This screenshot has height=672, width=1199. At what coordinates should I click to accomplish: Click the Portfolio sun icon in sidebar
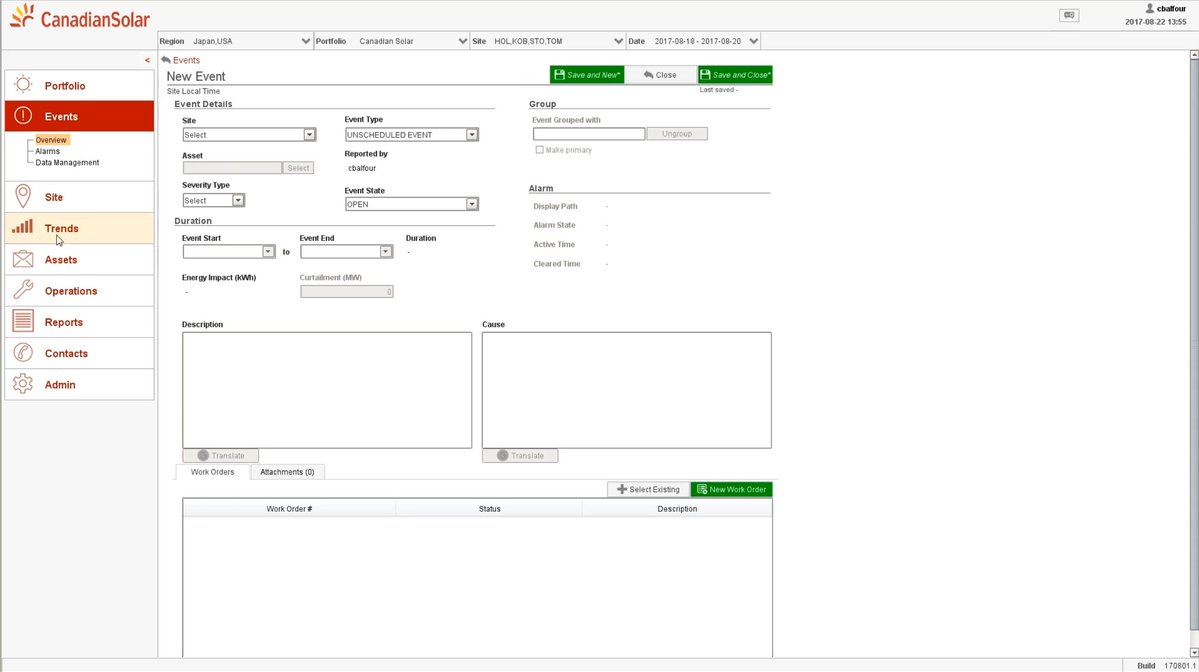(x=23, y=85)
